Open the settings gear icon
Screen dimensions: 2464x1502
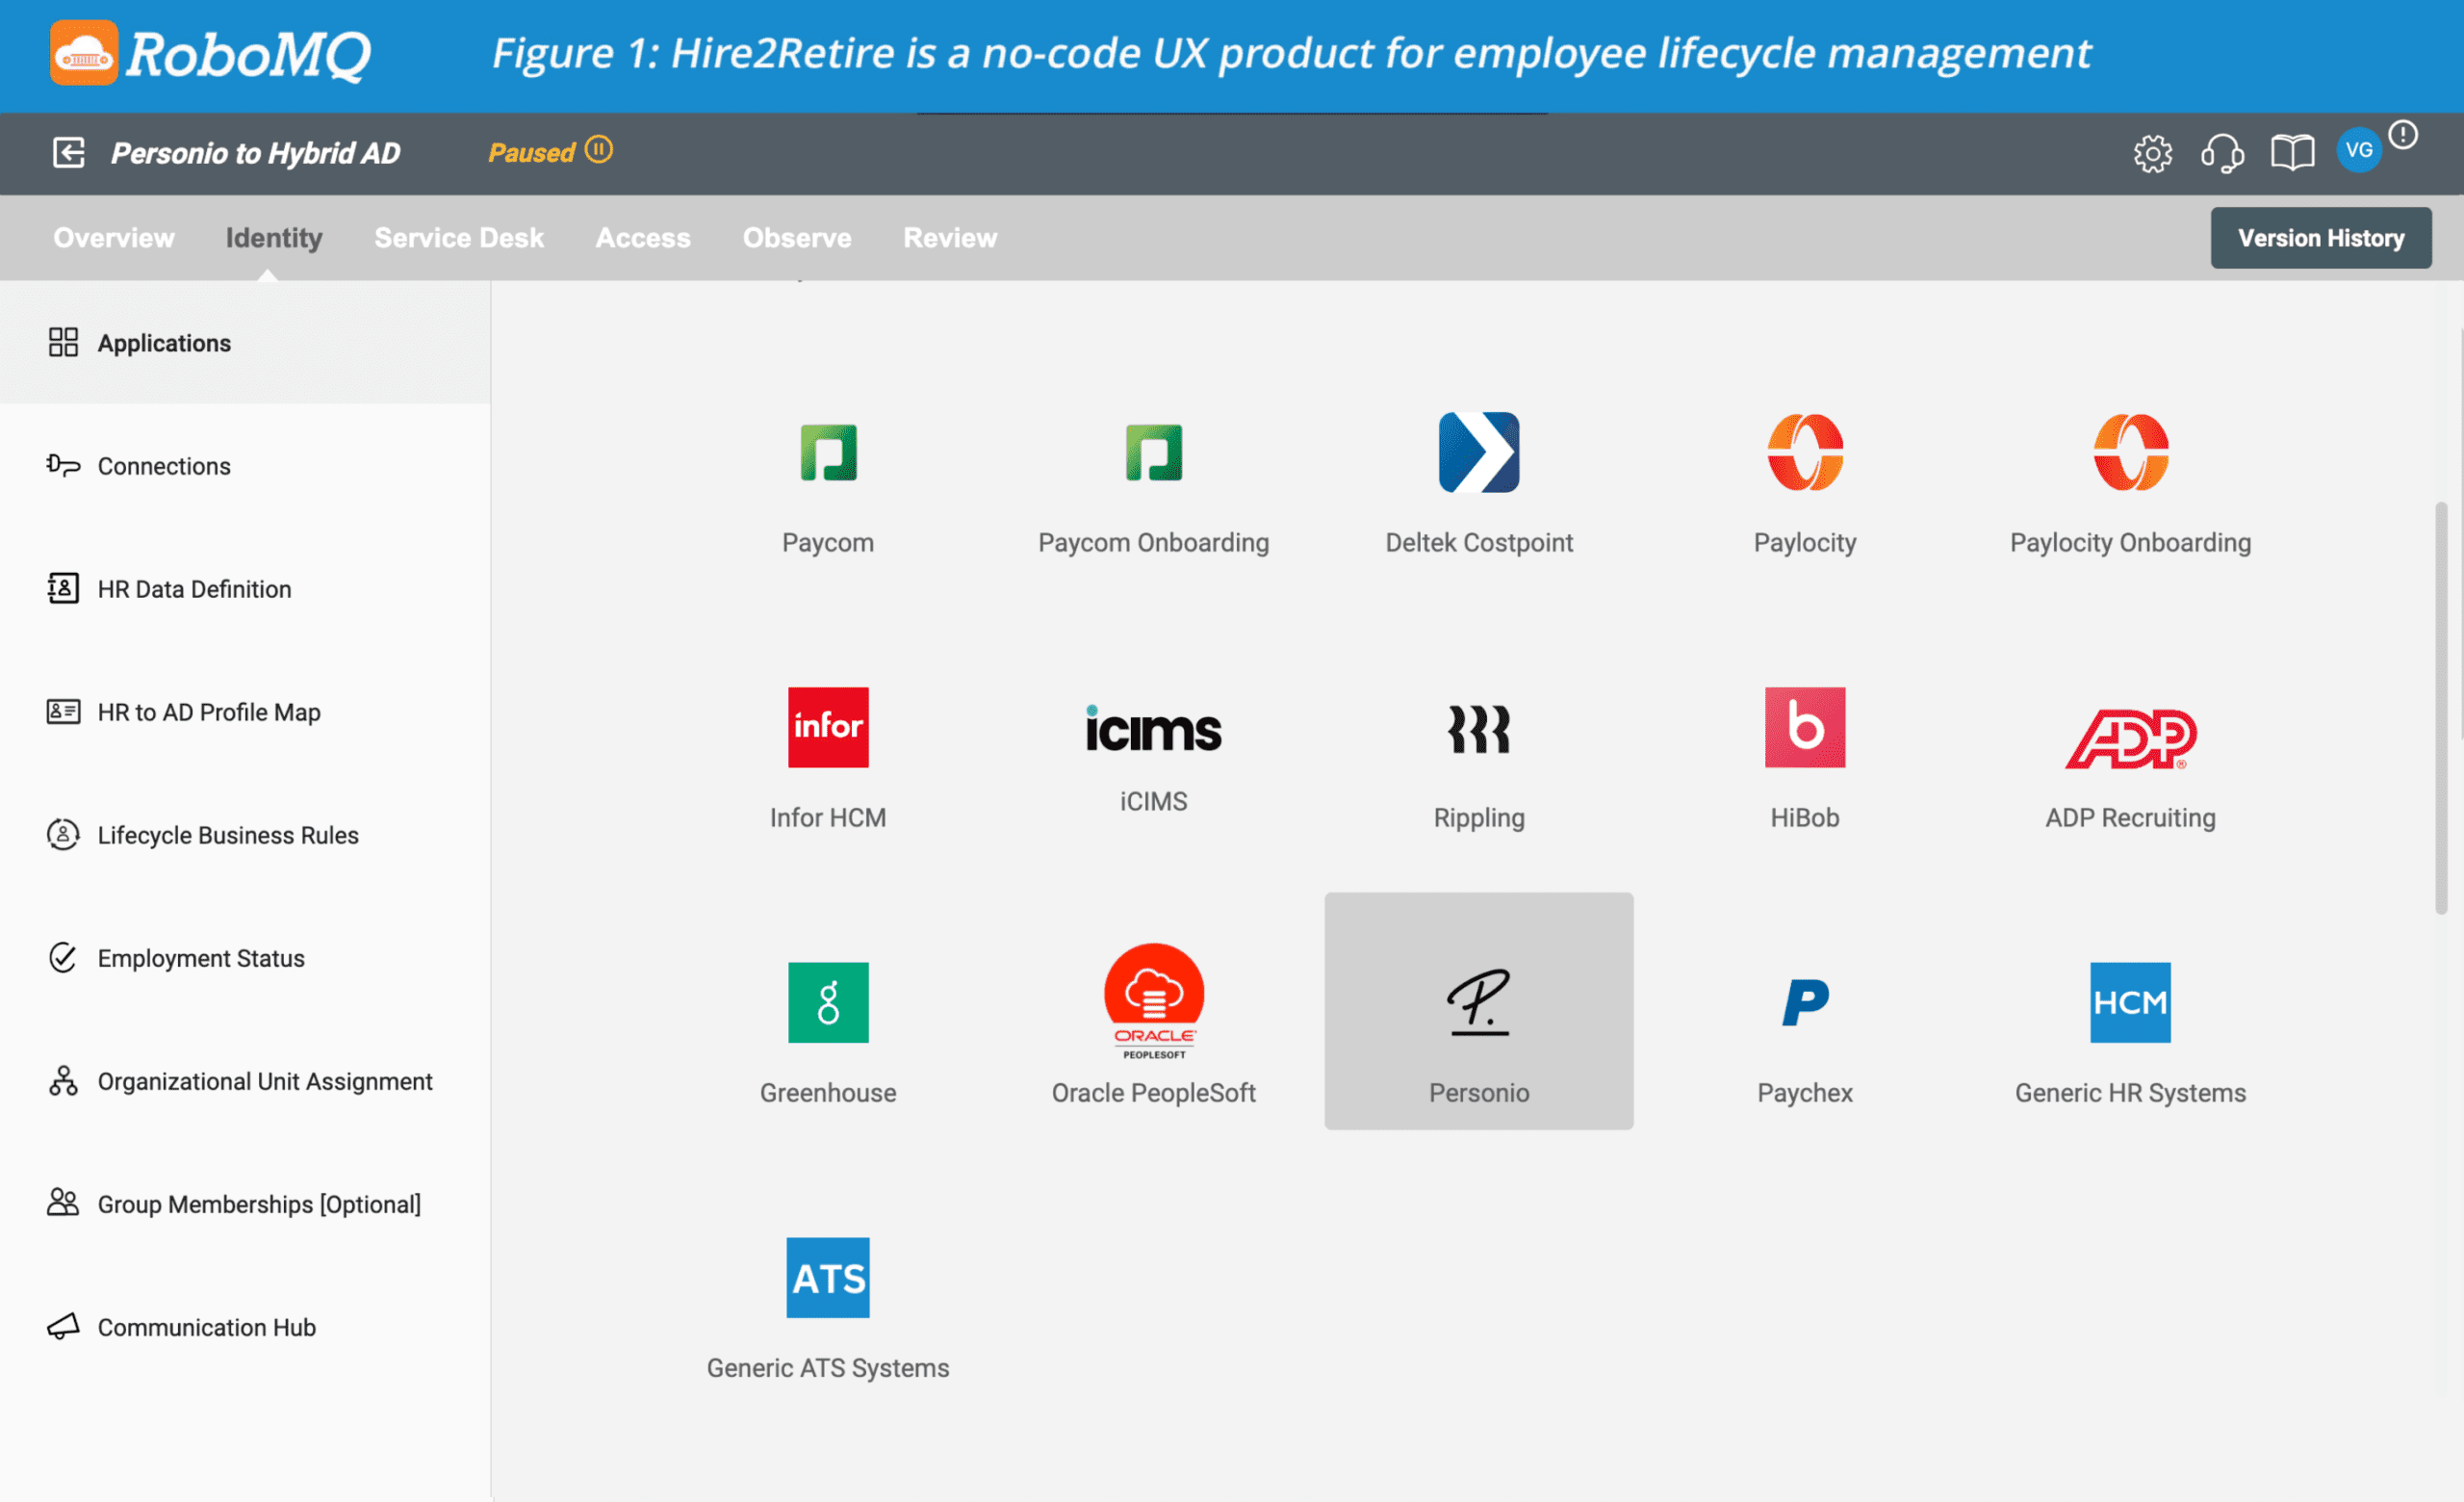(2152, 153)
